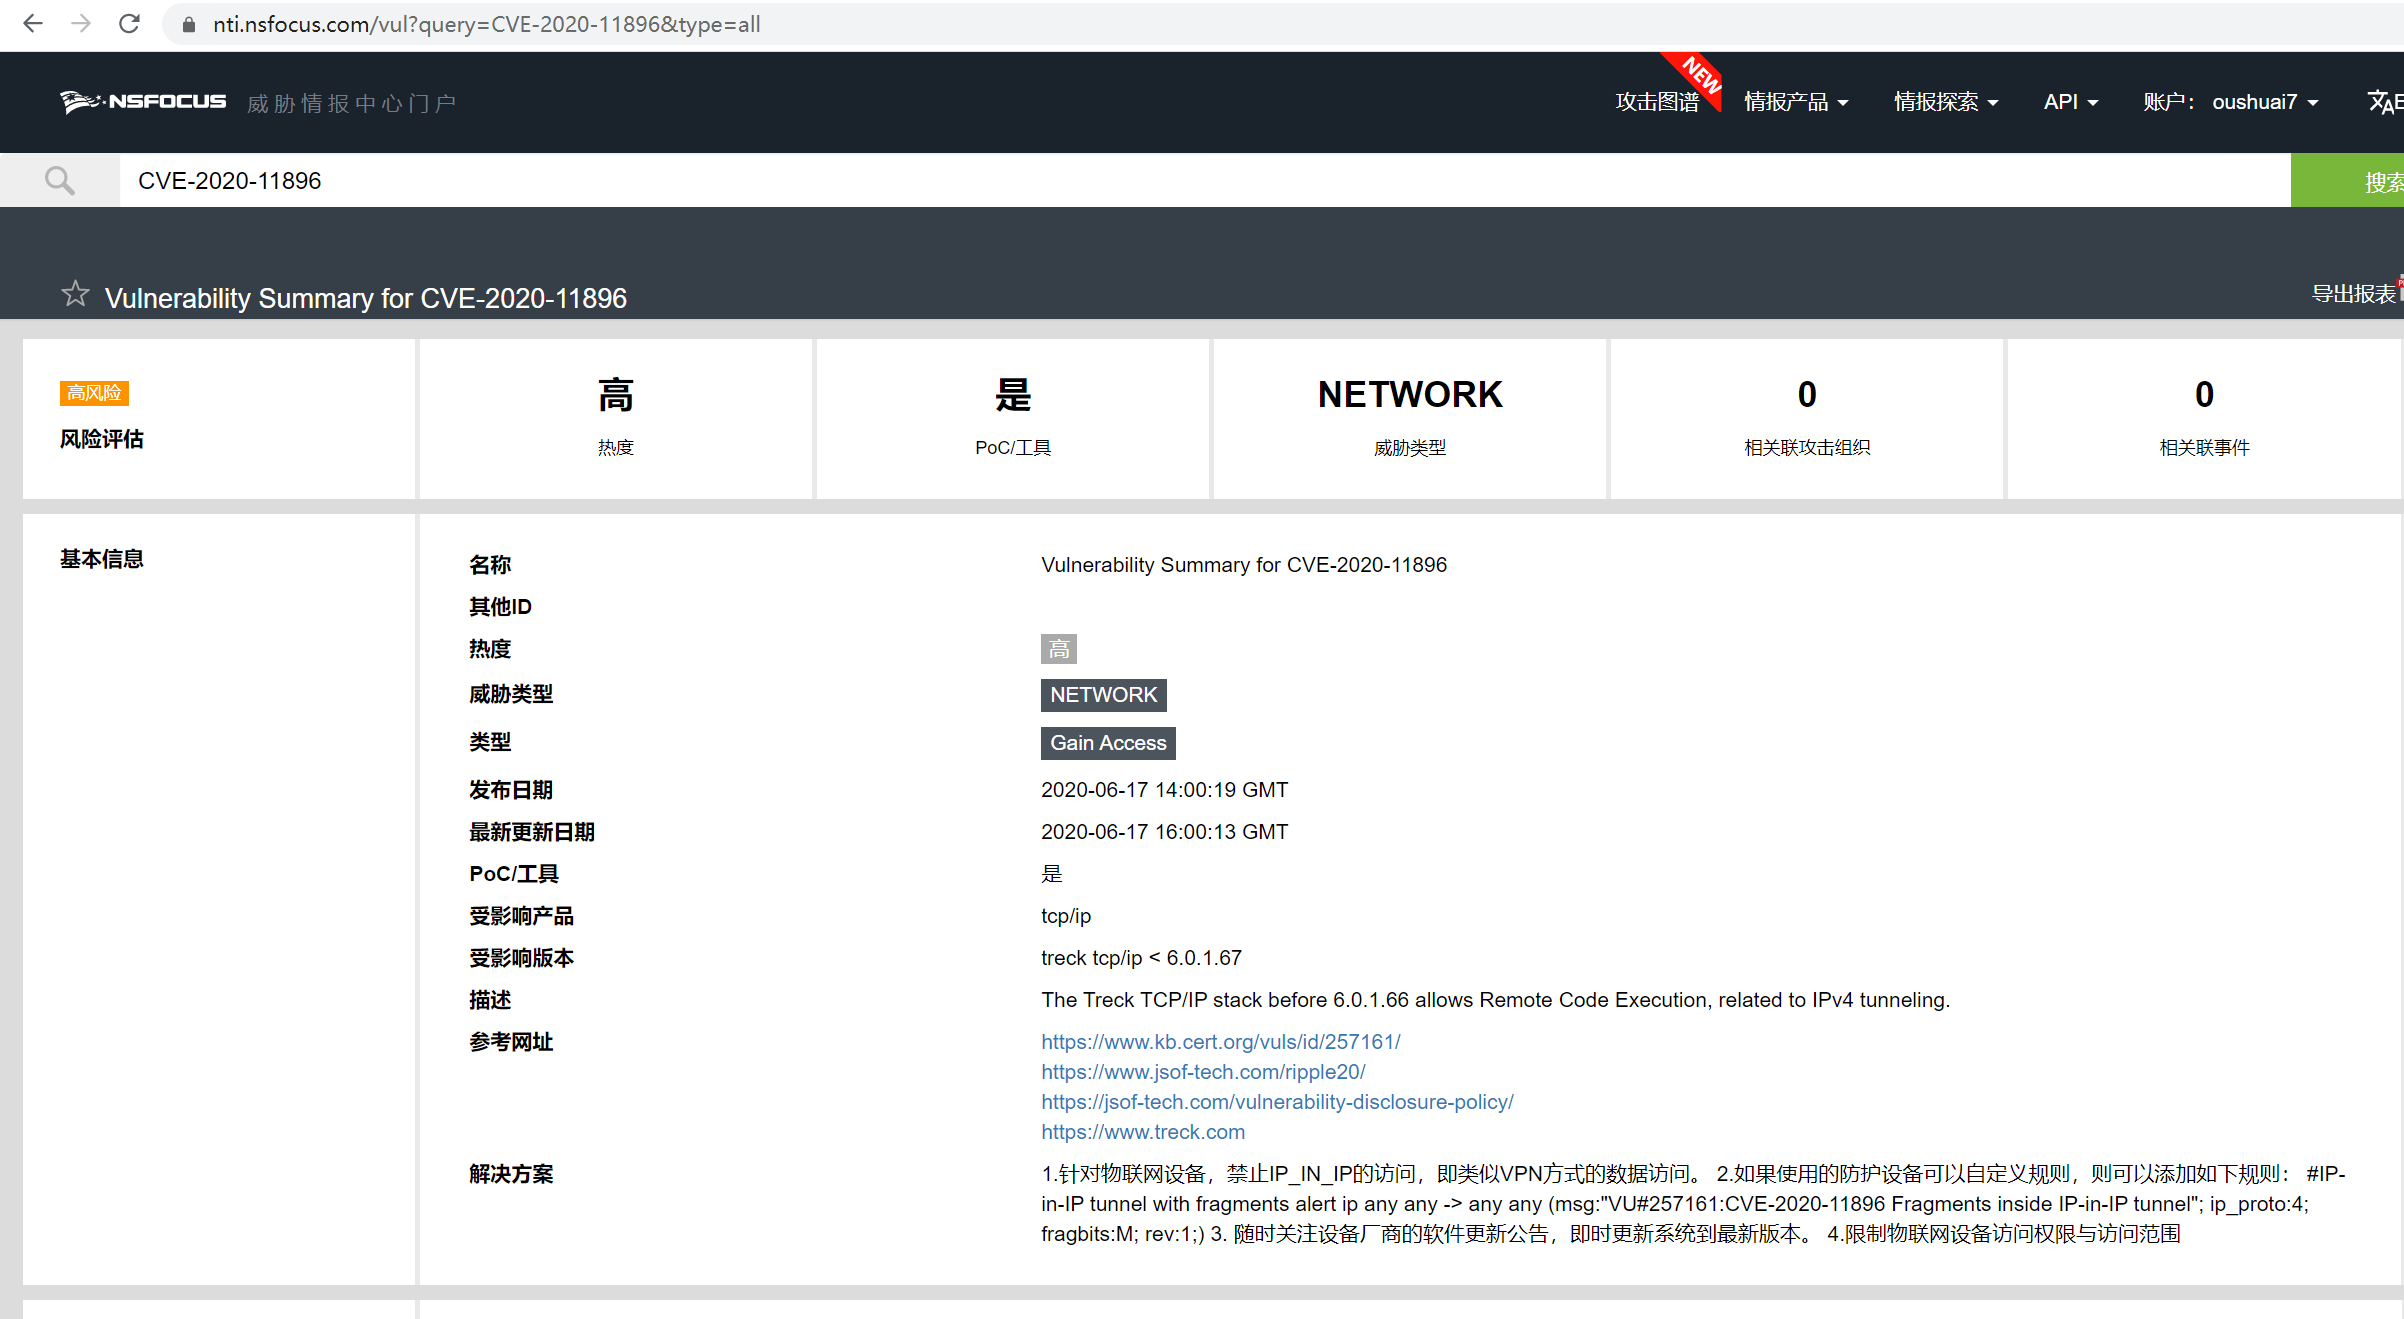
Task: Star the CVE-2020-11896 vulnerability as favorite
Action: 75,294
